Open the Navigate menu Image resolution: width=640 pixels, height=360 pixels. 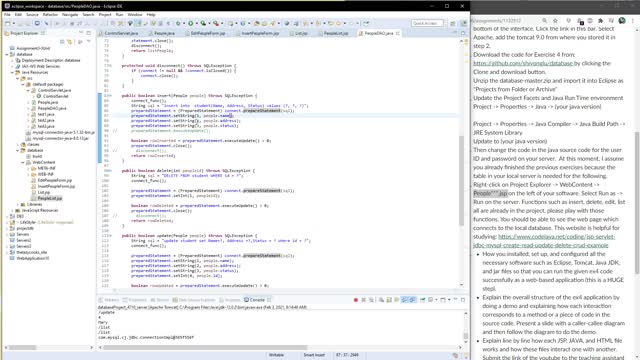pyautogui.click(x=70, y=14)
